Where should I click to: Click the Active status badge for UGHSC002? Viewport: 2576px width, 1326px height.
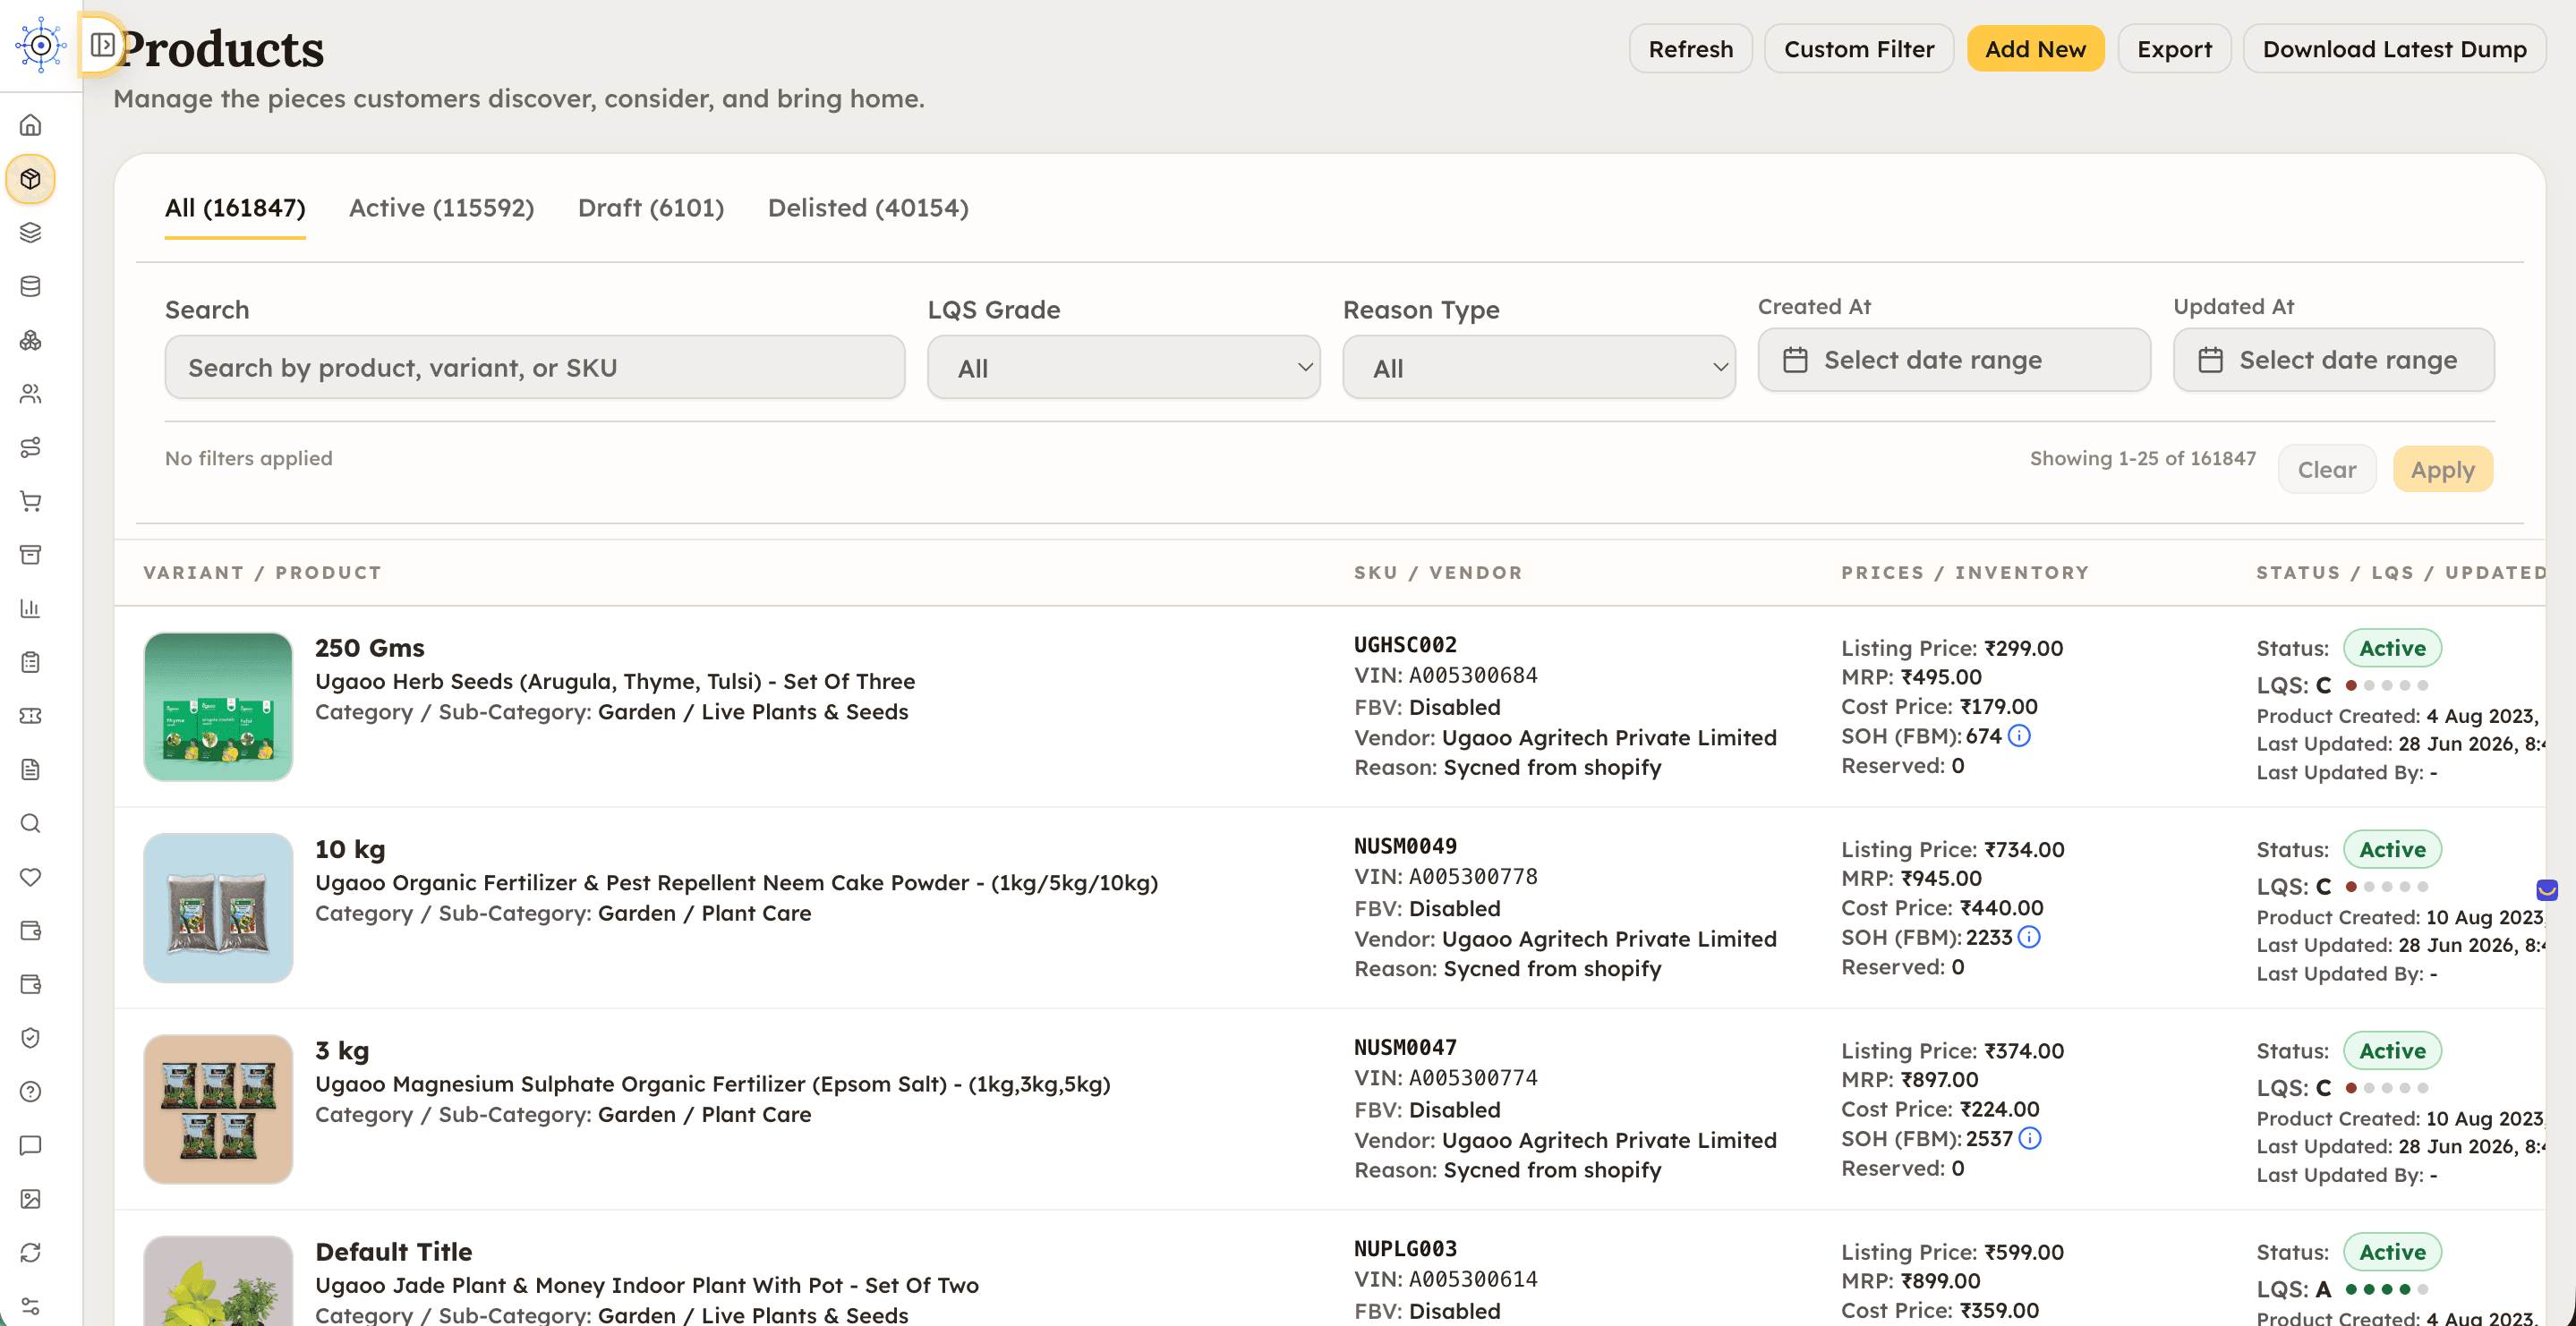pyautogui.click(x=2392, y=648)
